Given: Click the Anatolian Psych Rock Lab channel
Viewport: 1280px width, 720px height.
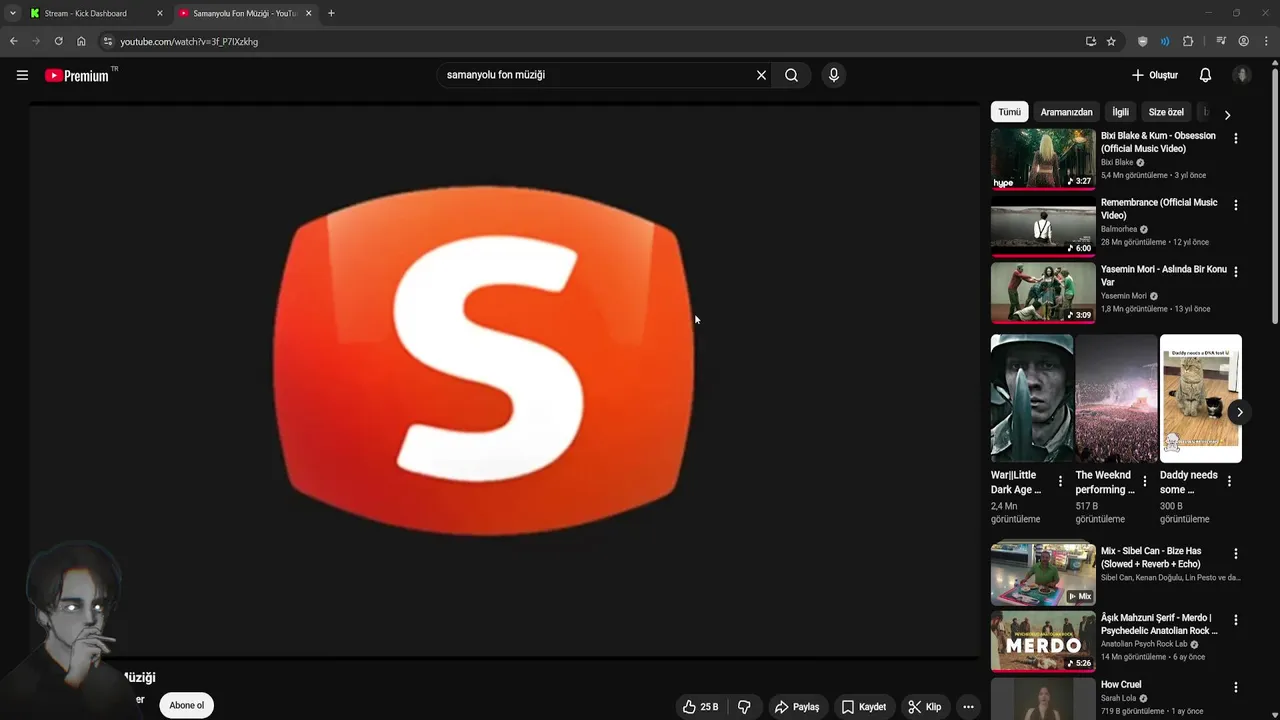Looking at the screenshot, I should tap(1144, 644).
